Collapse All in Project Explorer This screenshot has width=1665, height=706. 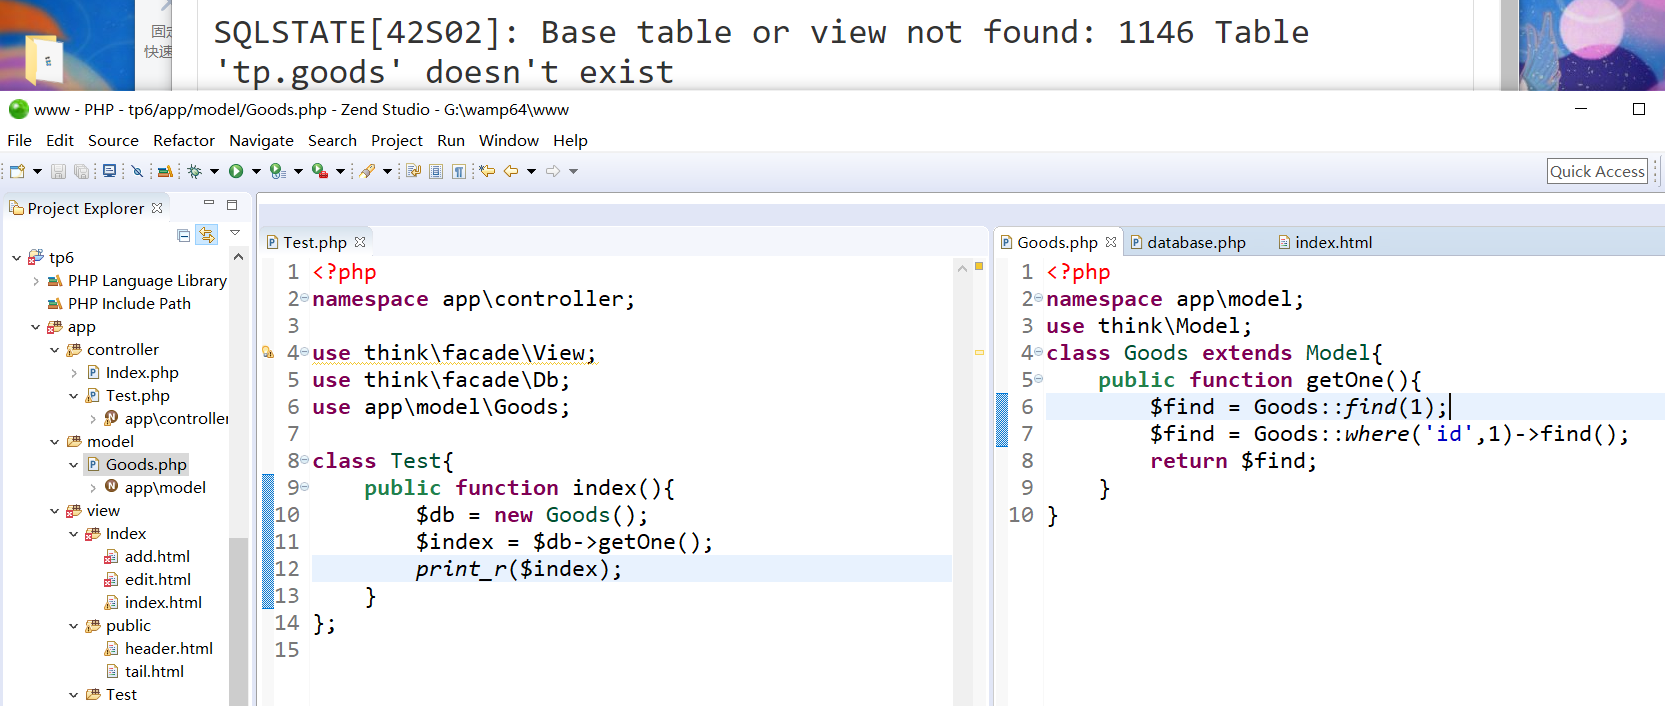[183, 235]
